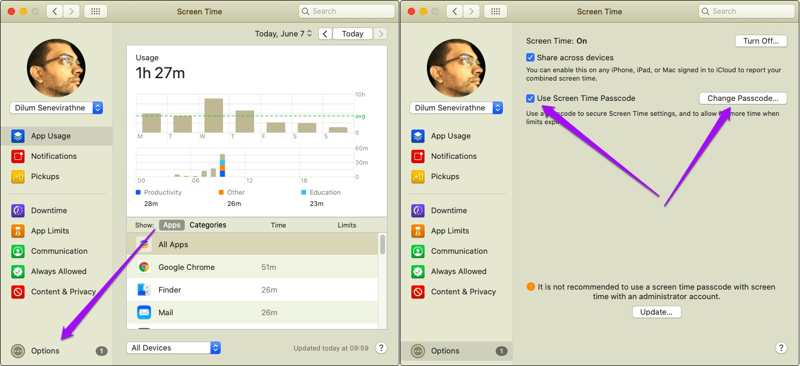Image resolution: width=800 pixels, height=366 pixels.
Task: Click the Turn Off button
Action: coord(761,41)
